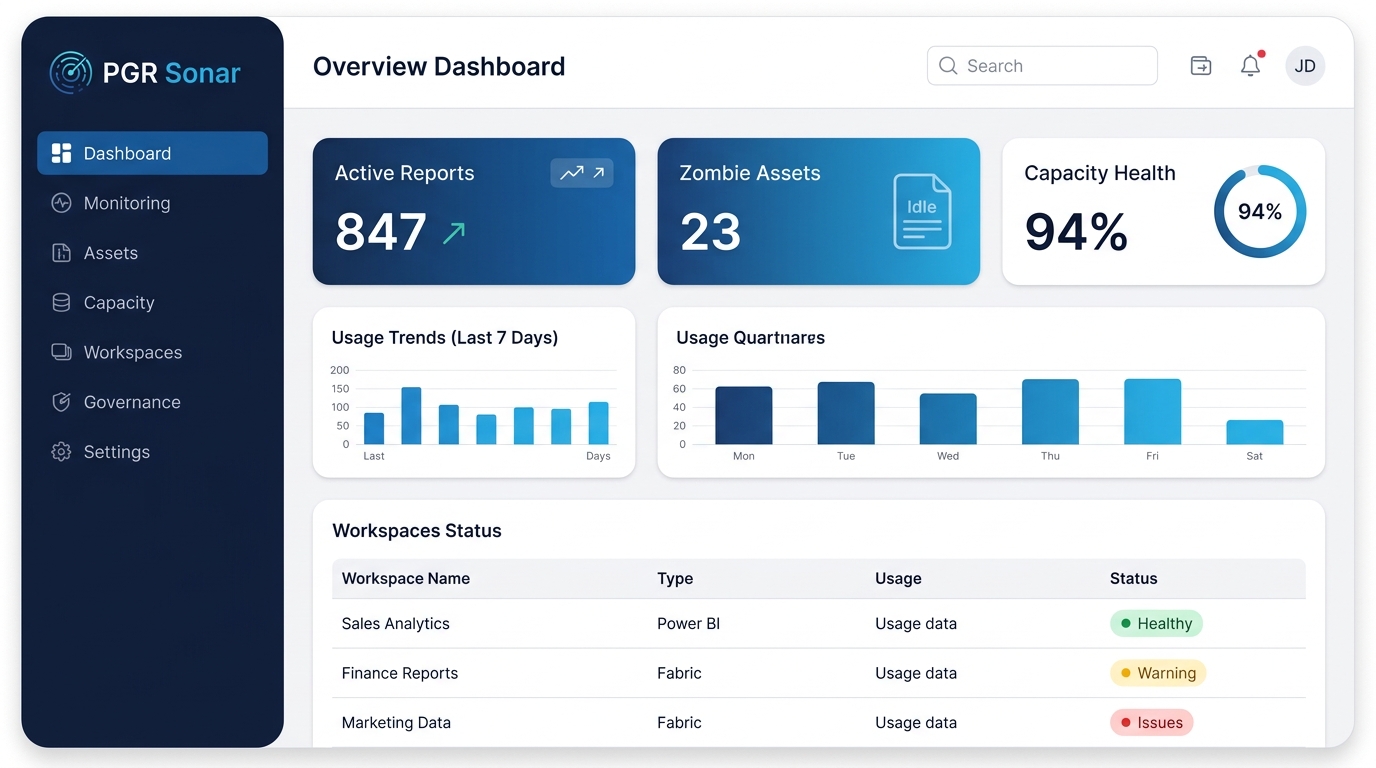Click the Workspaces Status heading
Image resolution: width=1376 pixels, height=768 pixels.
tap(417, 531)
